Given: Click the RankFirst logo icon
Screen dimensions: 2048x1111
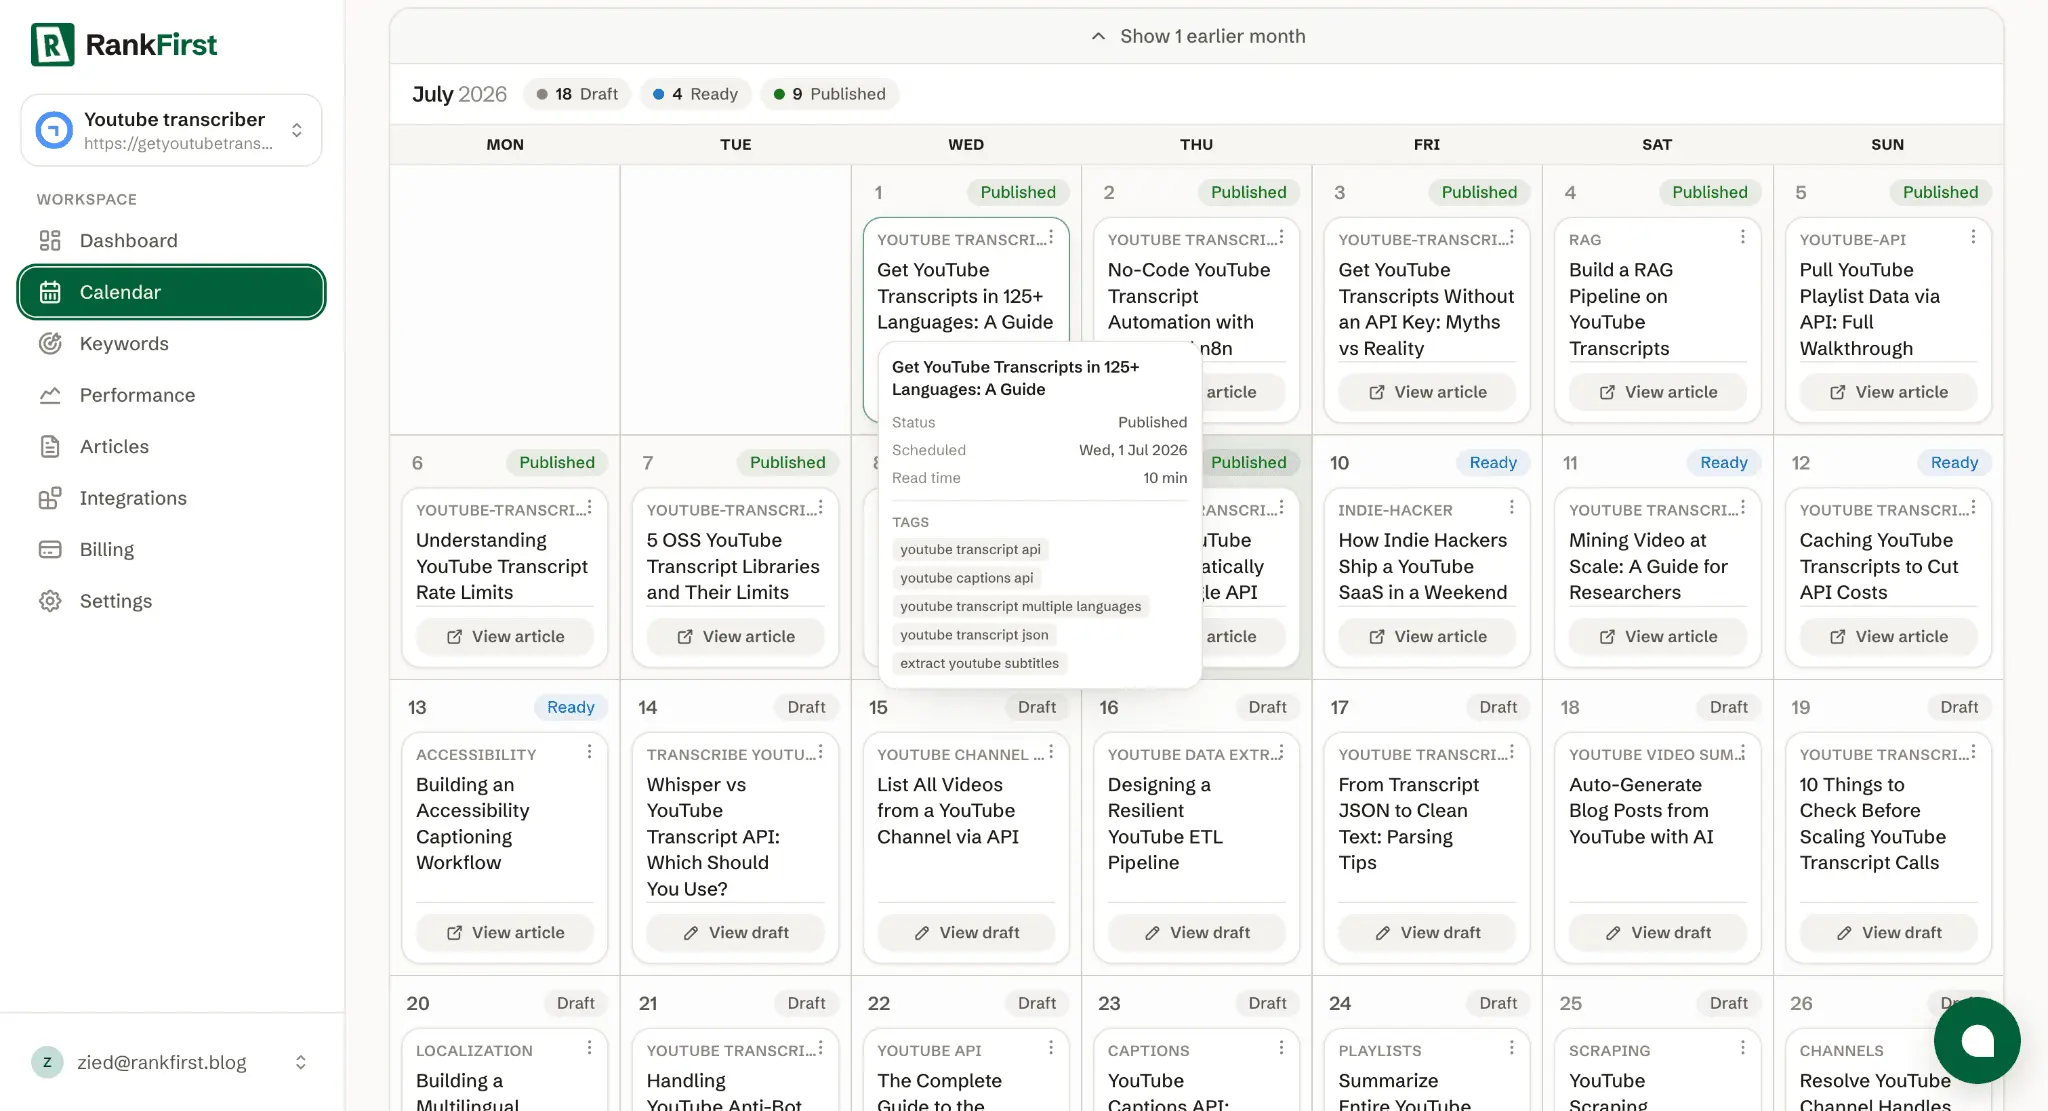Looking at the screenshot, I should click(53, 44).
